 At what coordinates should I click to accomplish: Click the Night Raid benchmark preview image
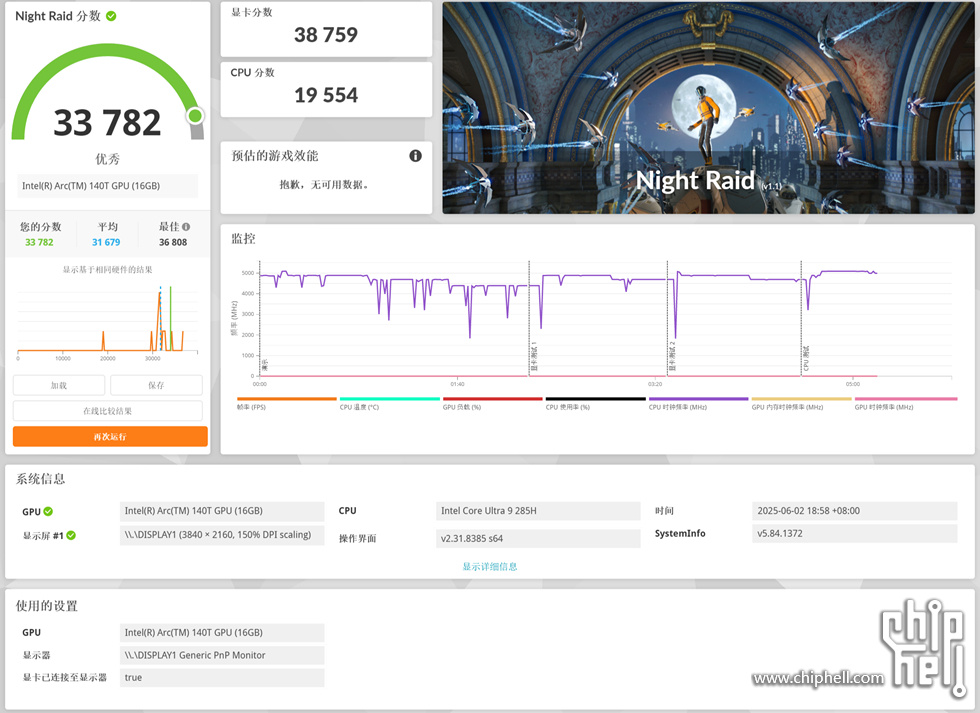coord(708,107)
